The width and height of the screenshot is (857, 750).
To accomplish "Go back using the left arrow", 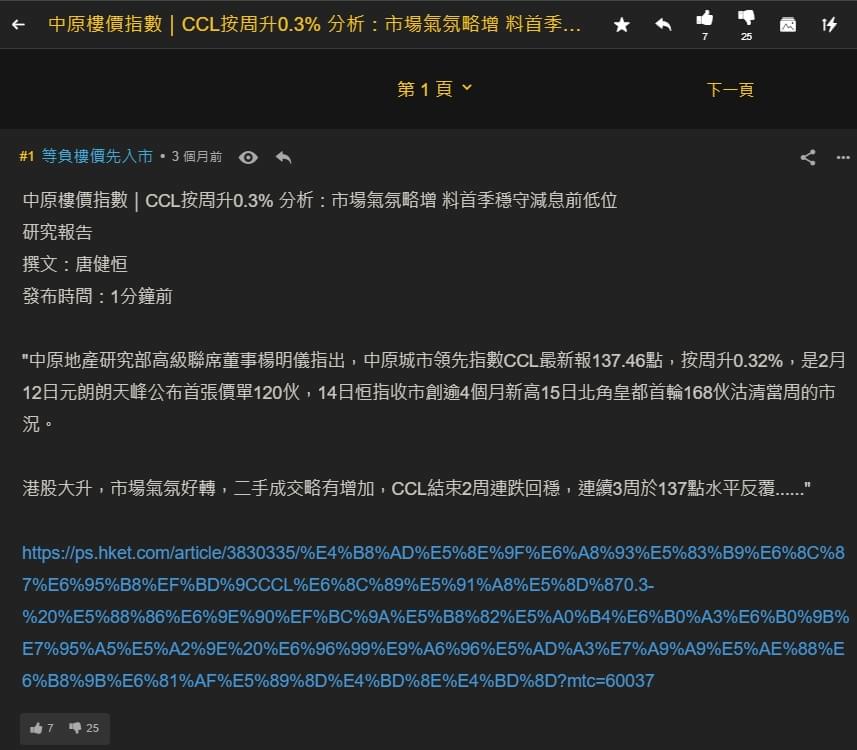I will pos(18,25).
